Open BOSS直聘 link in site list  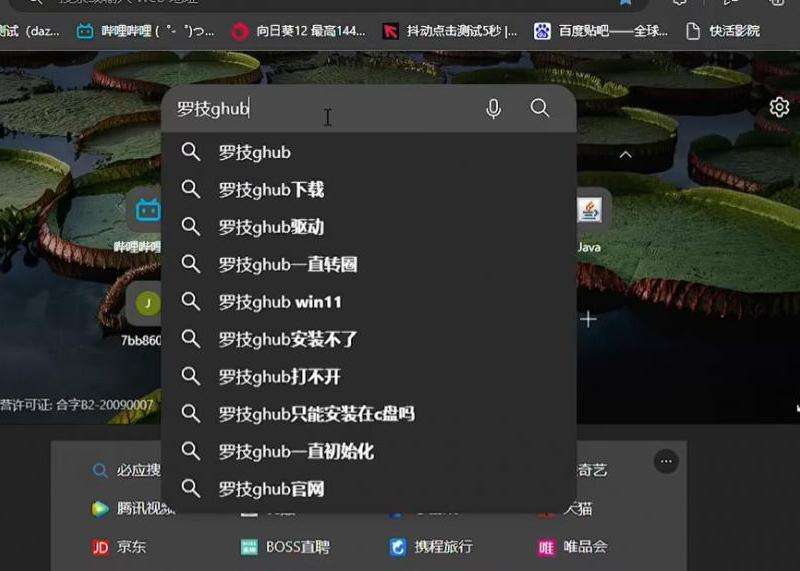(285, 547)
